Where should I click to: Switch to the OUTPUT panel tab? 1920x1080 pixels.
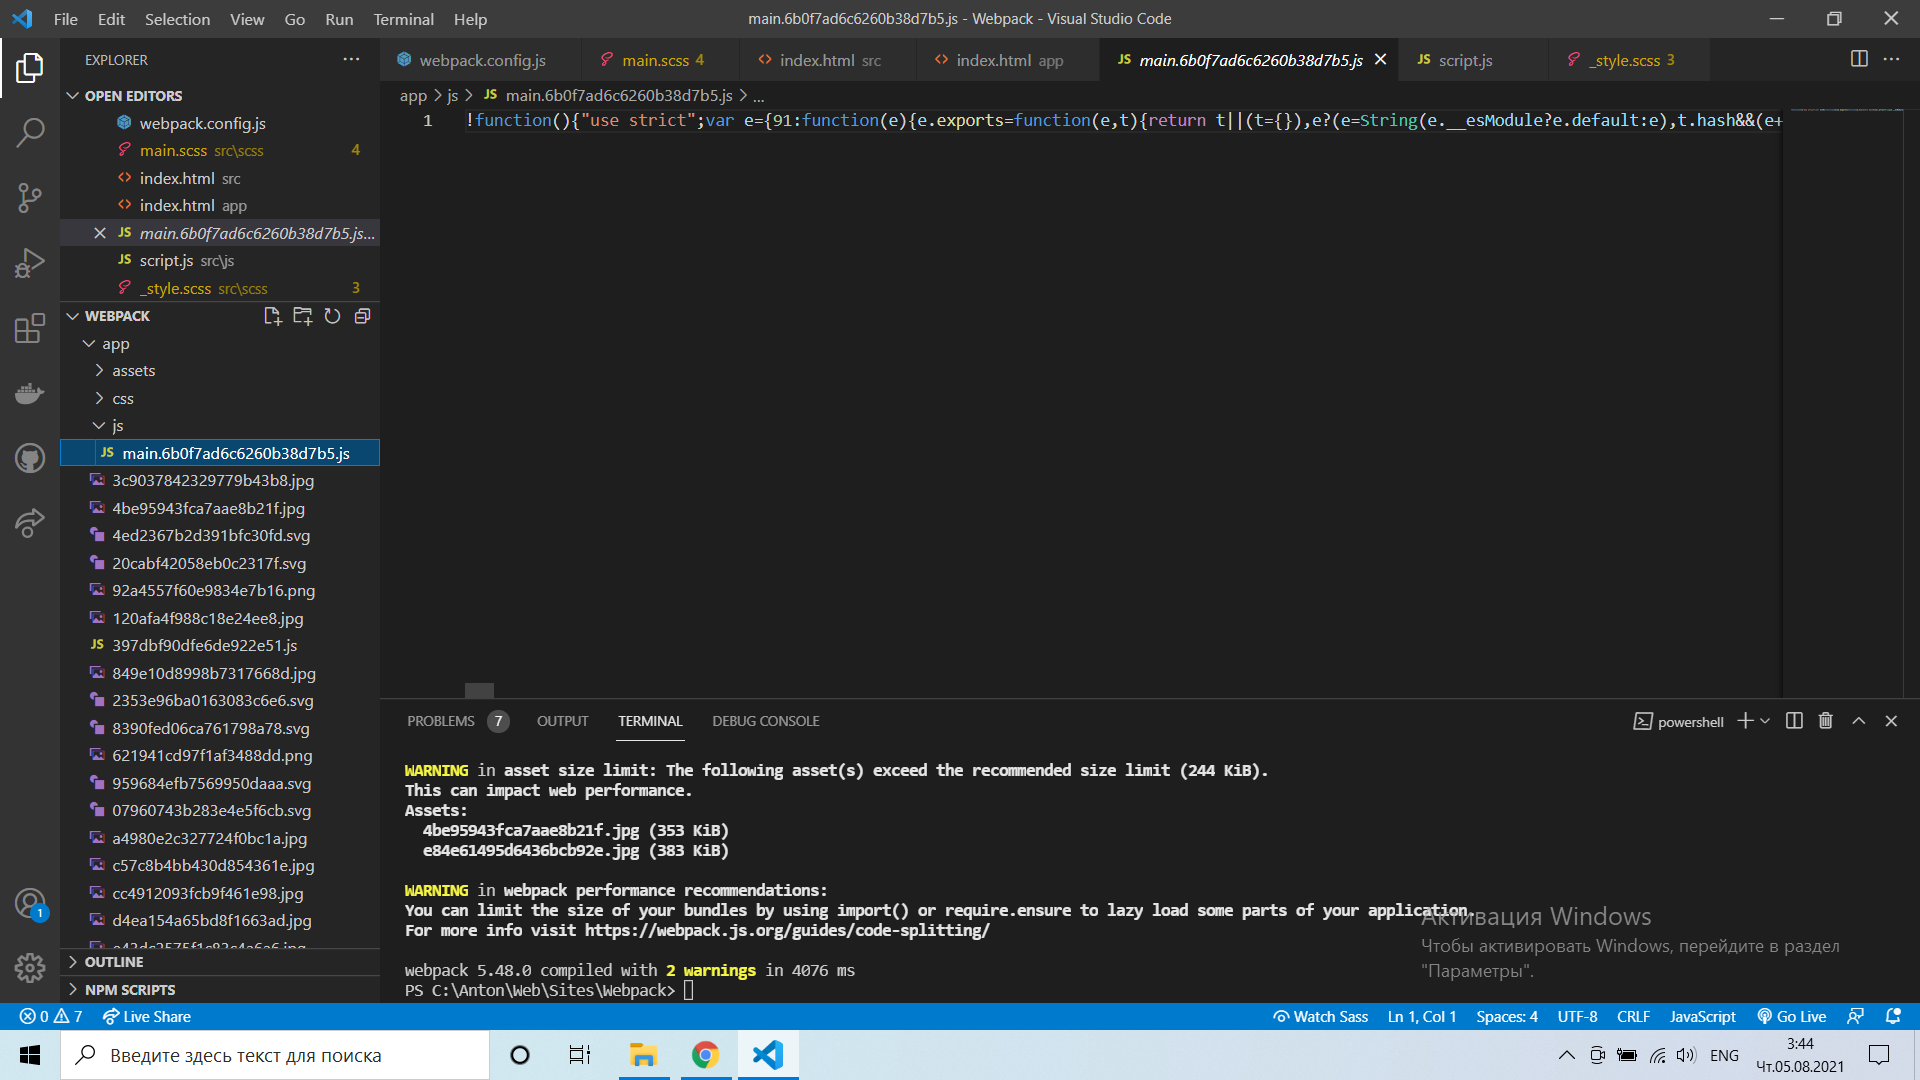click(x=562, y=721)
